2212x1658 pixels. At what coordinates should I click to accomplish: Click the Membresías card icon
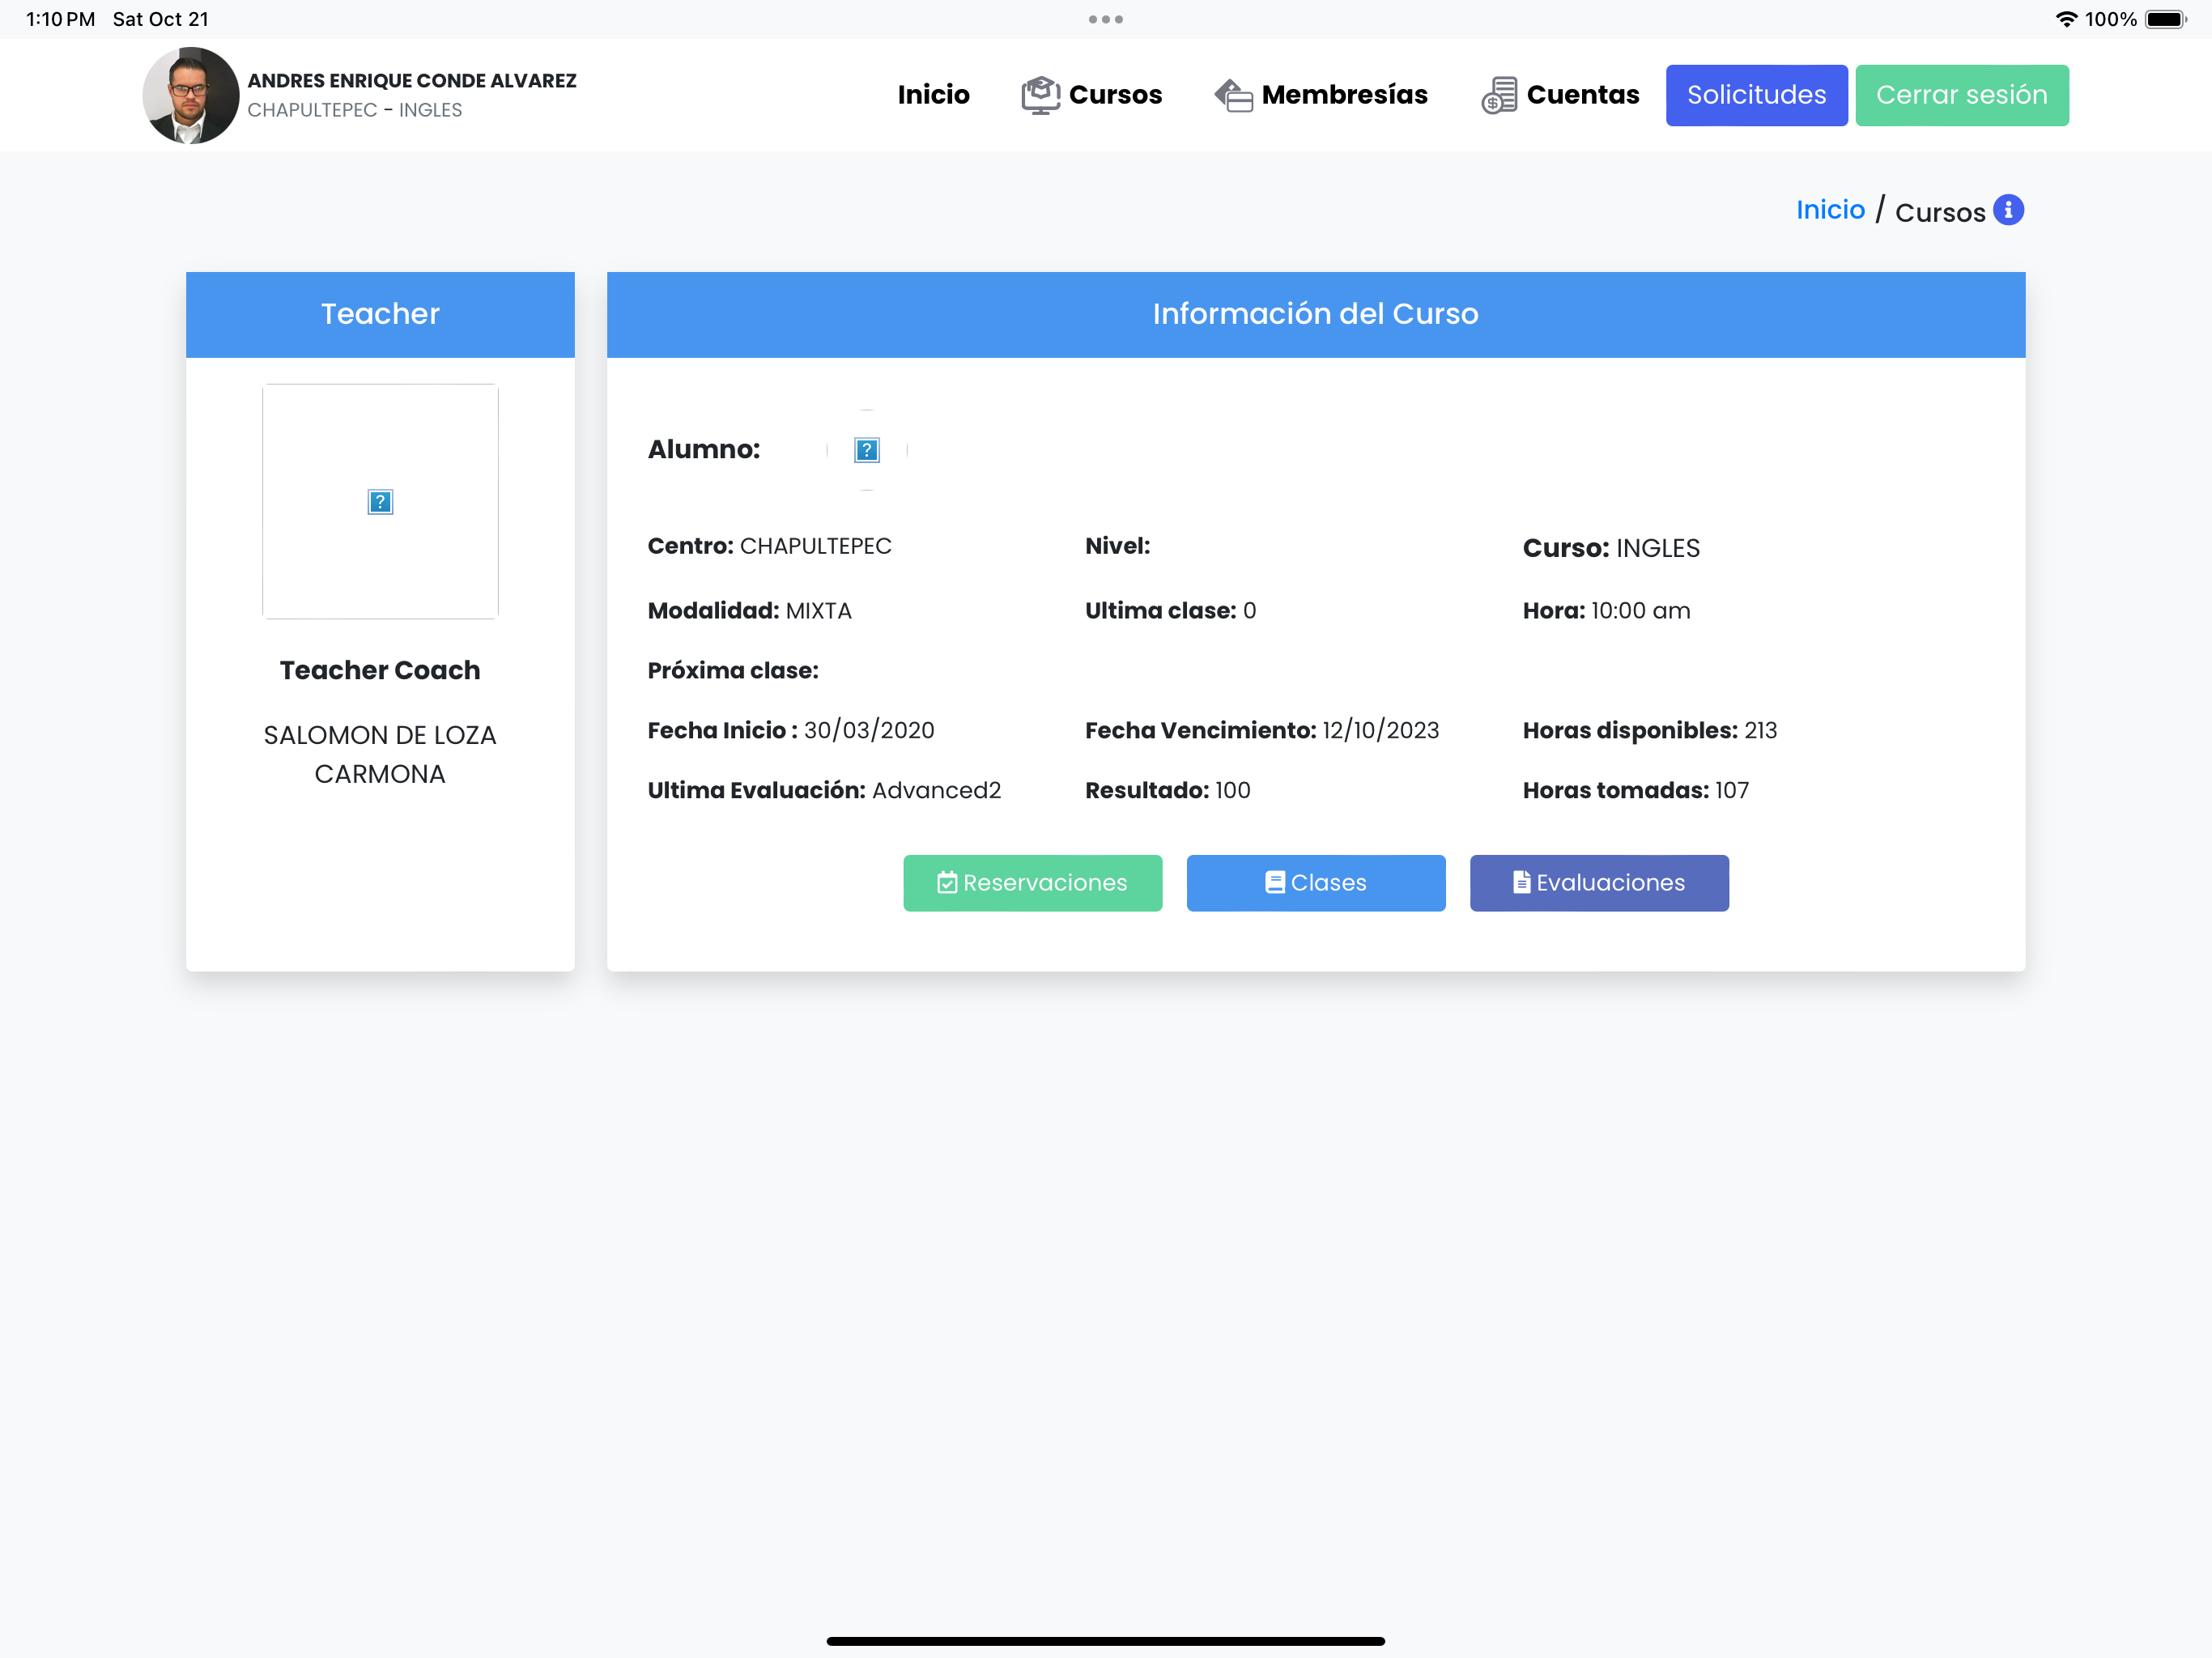click(x=1233, y=95)
